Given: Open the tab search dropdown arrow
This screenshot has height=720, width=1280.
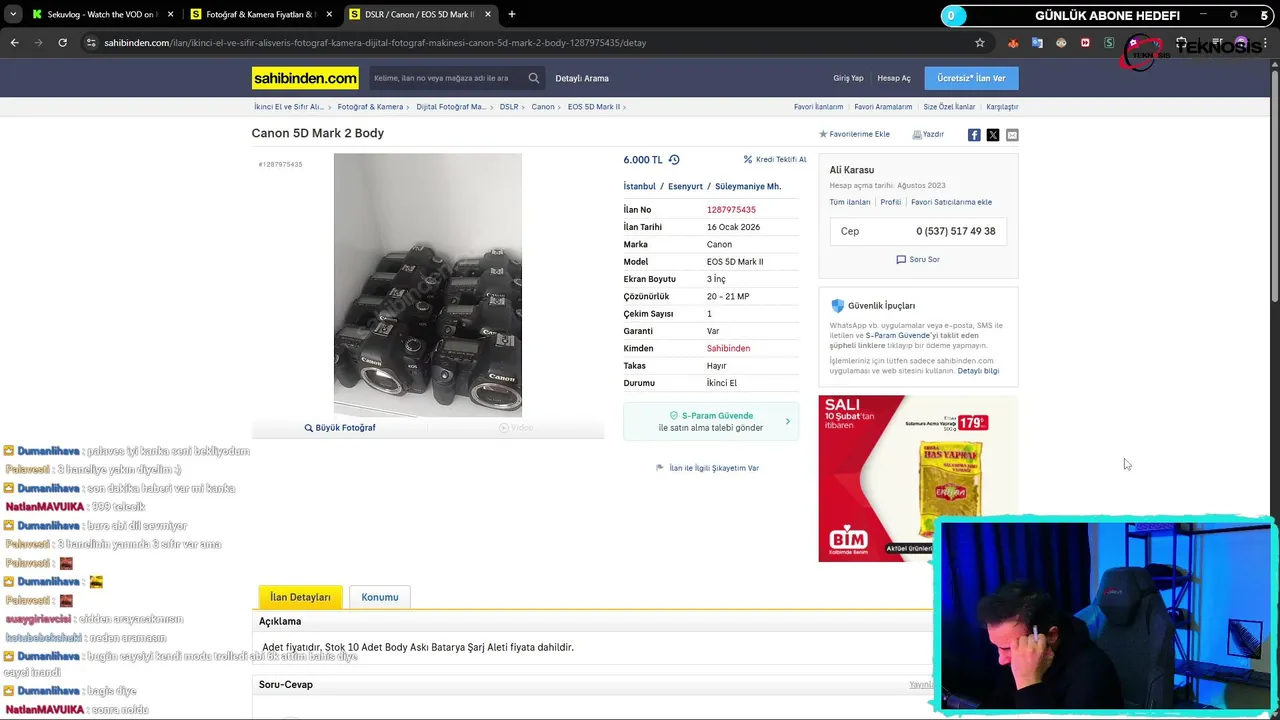Looking at the screenshot, I should click(13, 14).
